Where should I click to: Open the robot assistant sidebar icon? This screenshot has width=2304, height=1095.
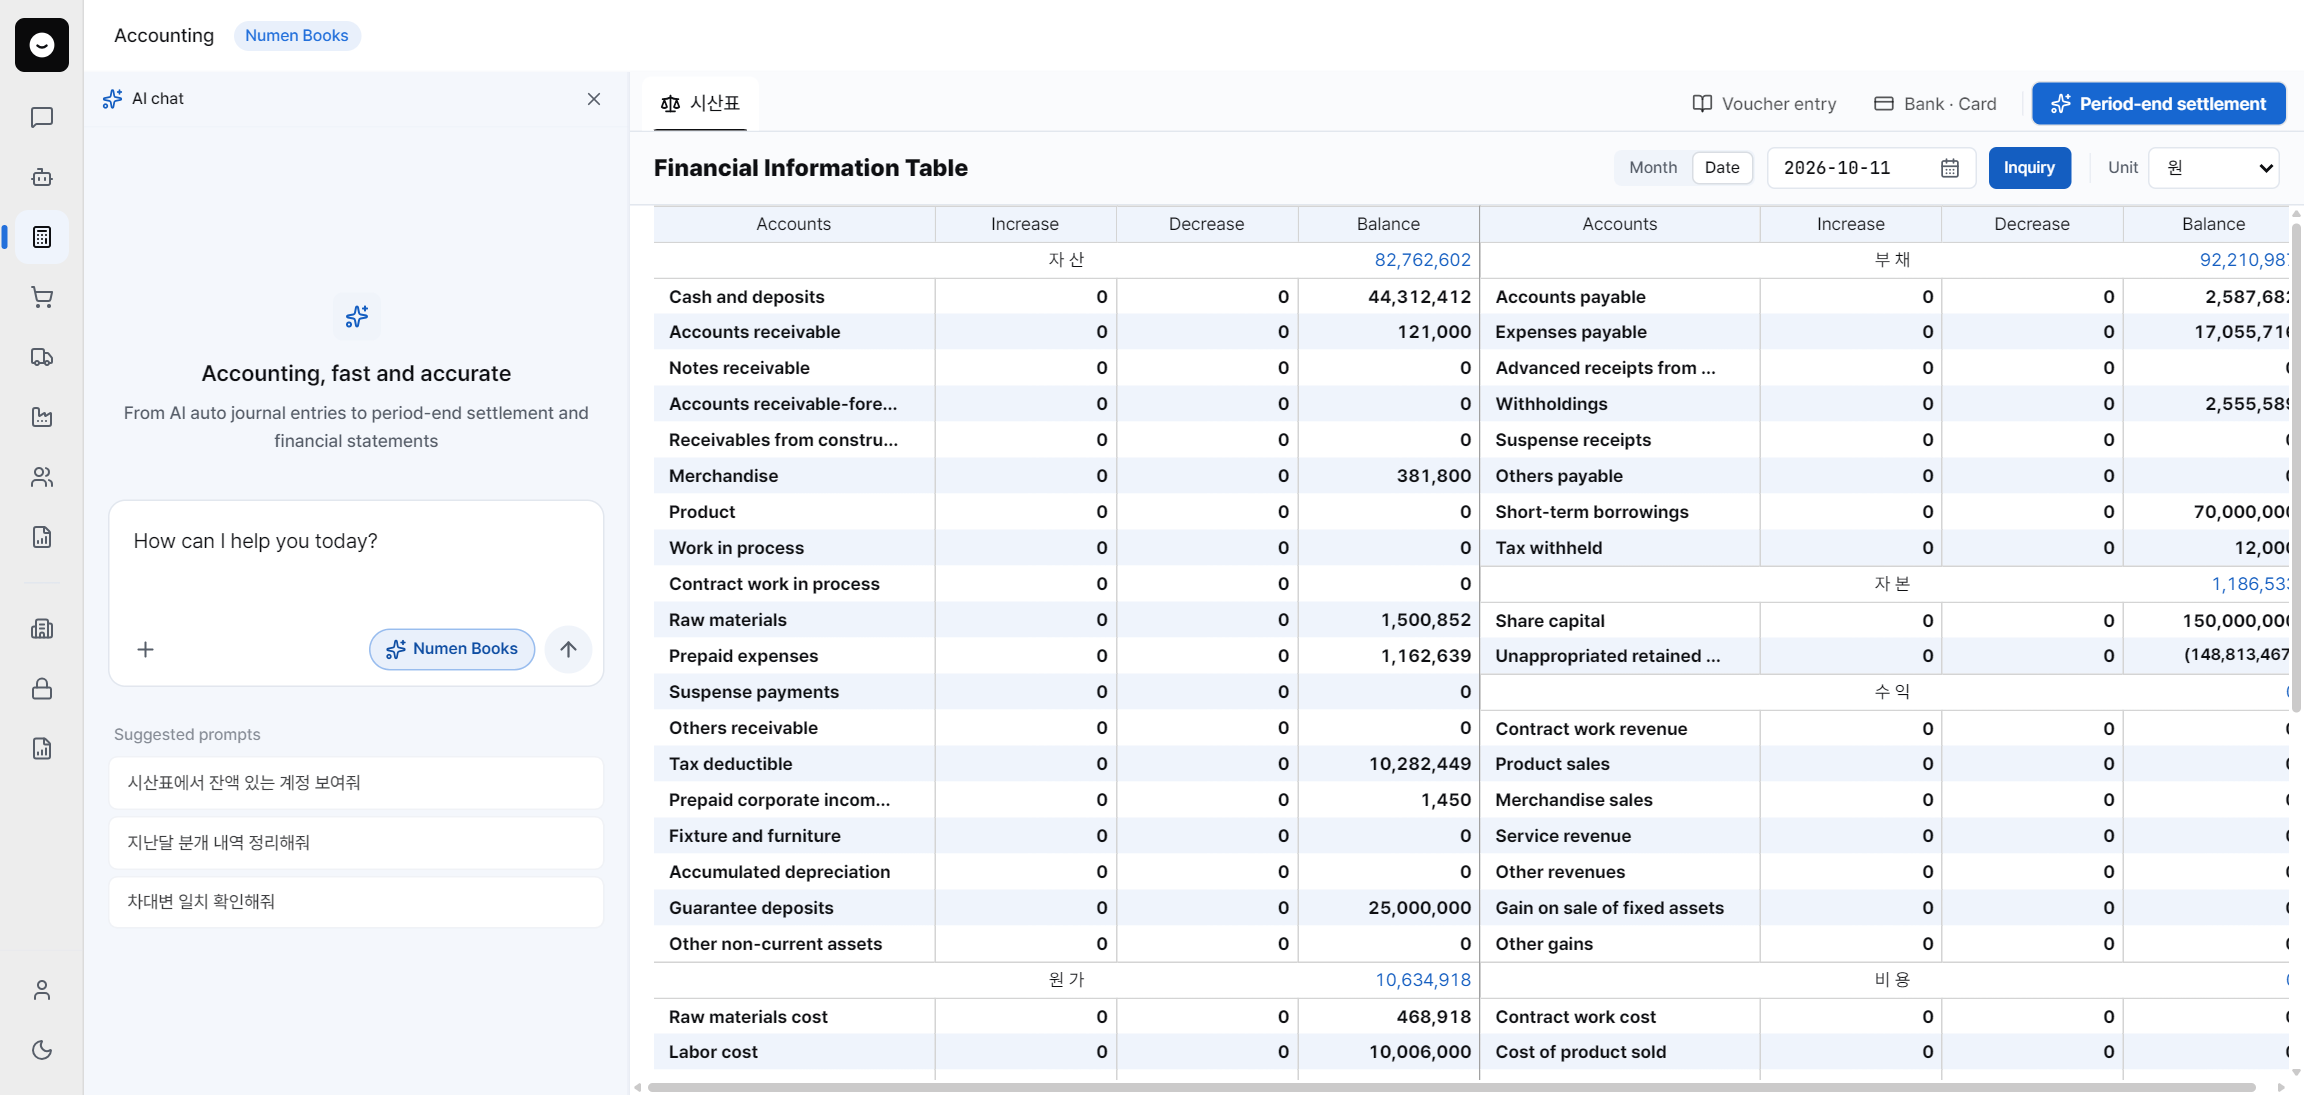[x=41, y=178]
